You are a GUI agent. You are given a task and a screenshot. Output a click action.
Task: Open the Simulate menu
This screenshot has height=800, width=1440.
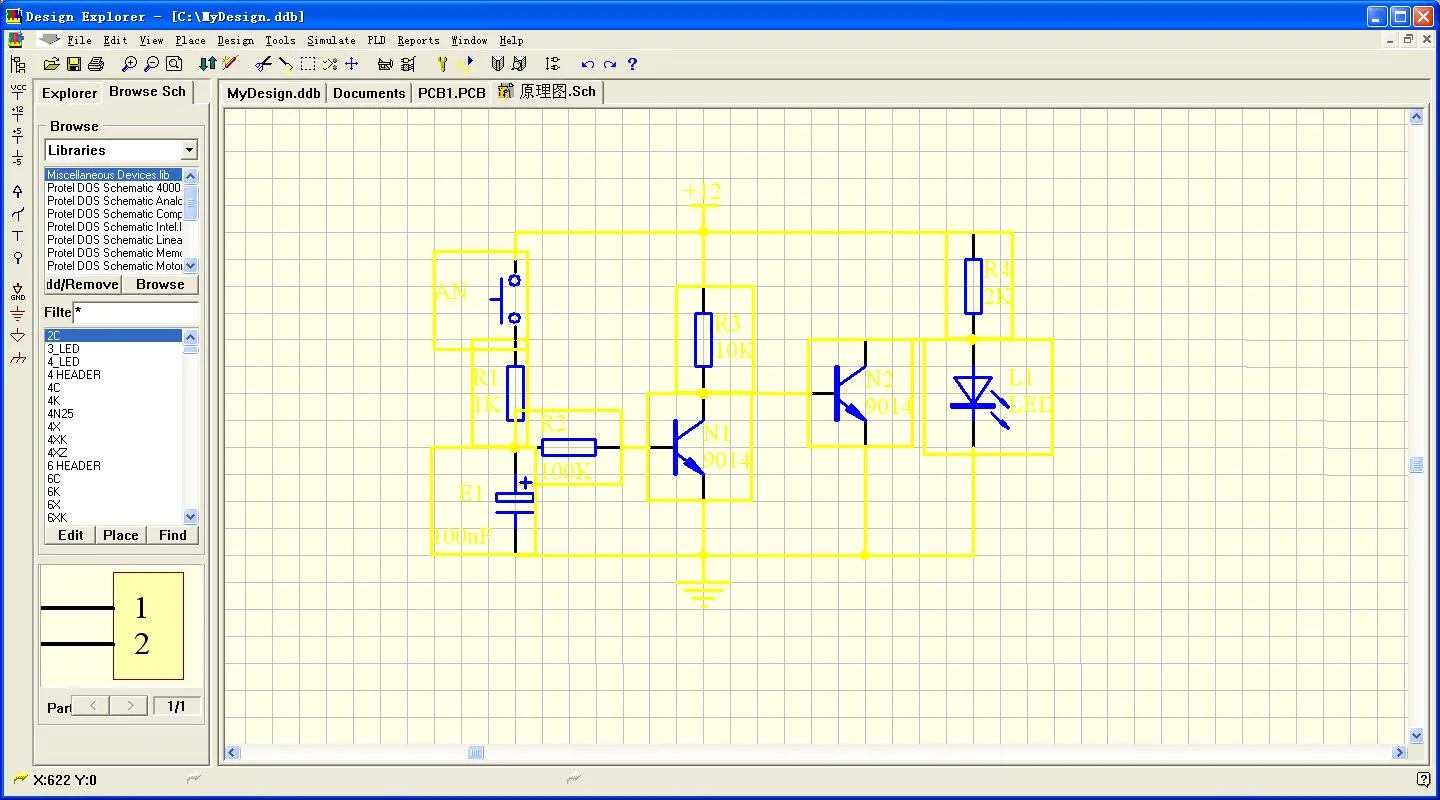click(331, 41)
